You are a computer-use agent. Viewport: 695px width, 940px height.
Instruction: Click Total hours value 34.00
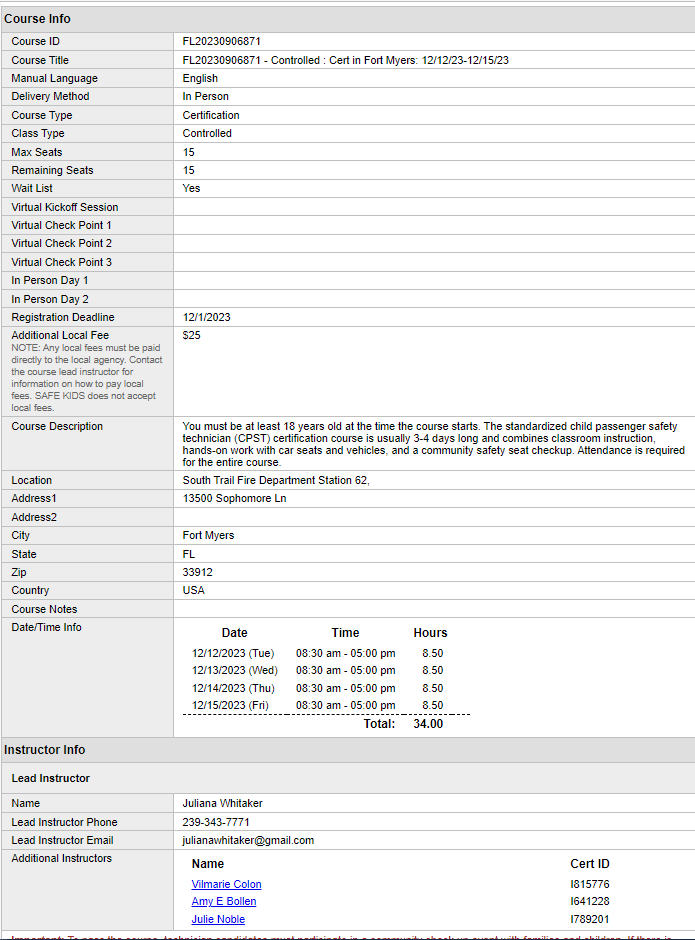click(x=428, y=724)
